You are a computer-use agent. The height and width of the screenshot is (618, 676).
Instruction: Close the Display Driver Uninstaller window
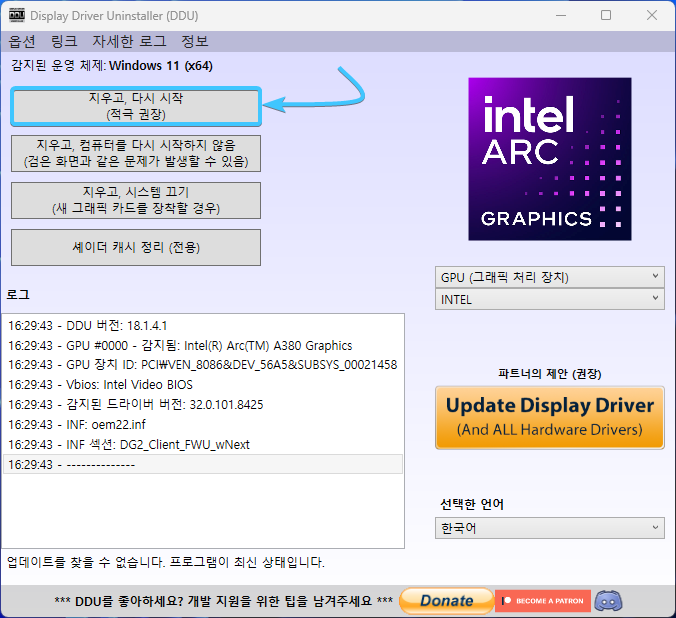tap(651, 16)
